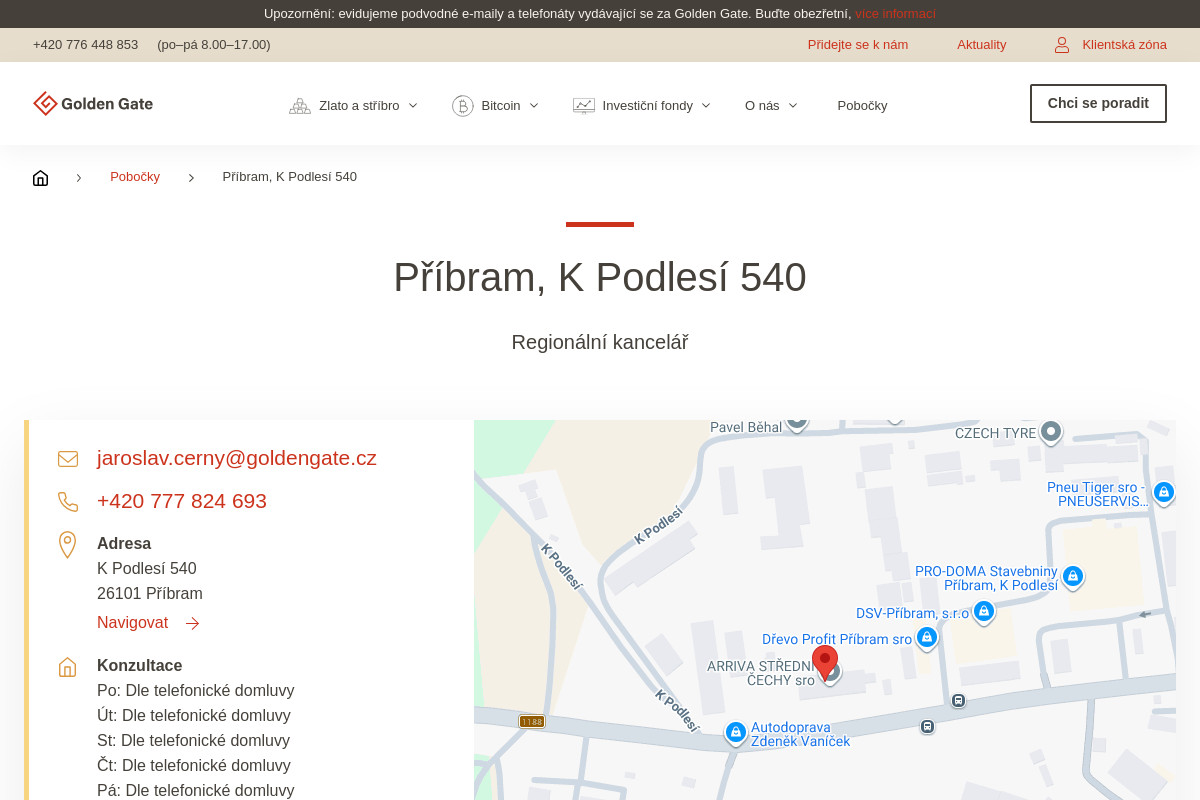1200x800 pixels.
Task: Click the K Podlesí 540 address line
Action: 147,569
